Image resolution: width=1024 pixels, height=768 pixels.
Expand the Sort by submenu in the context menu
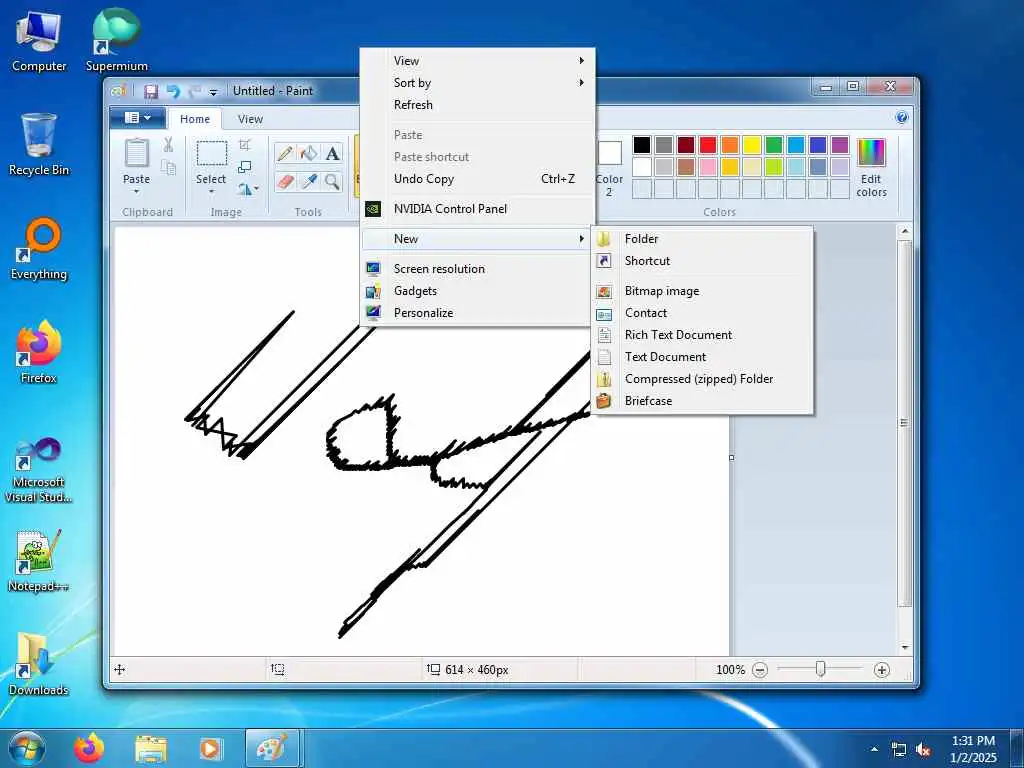(478, 83)
